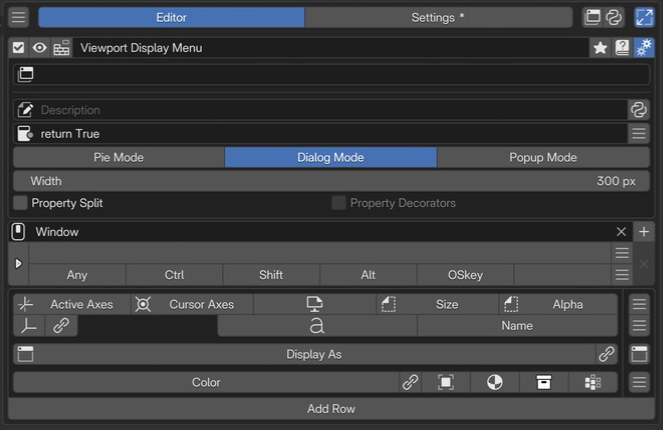663x430 pixels.
Task: Click the monitor display icon button
Action: point(315,304)
